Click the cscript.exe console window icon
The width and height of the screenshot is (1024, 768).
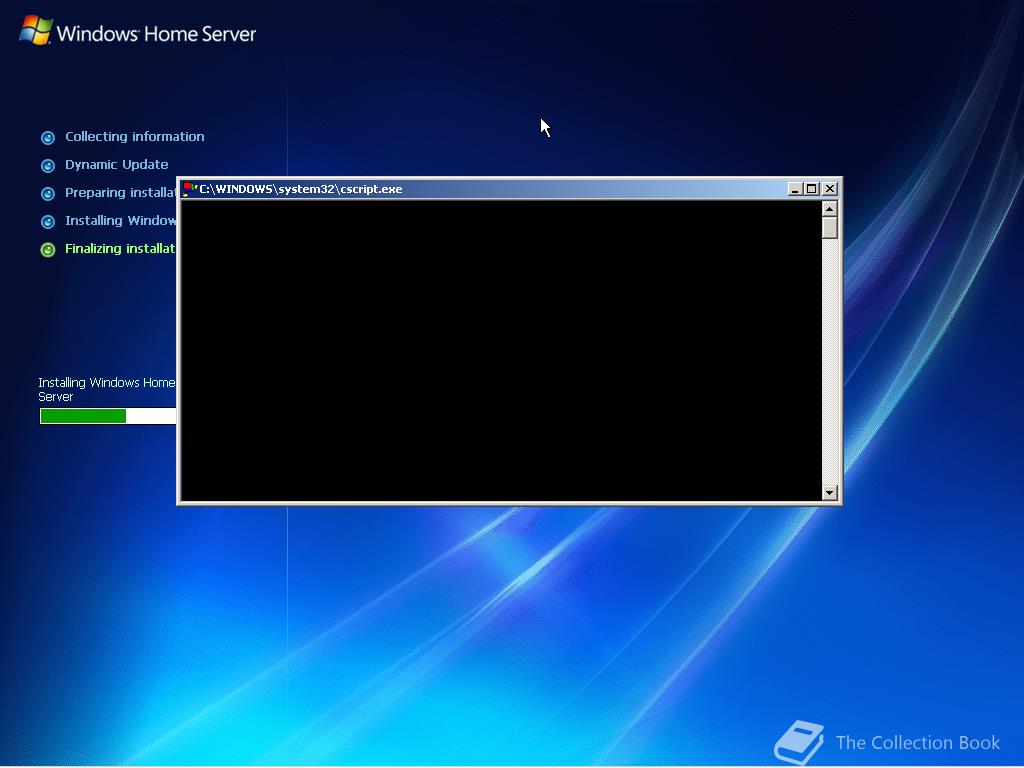(190, 189)
